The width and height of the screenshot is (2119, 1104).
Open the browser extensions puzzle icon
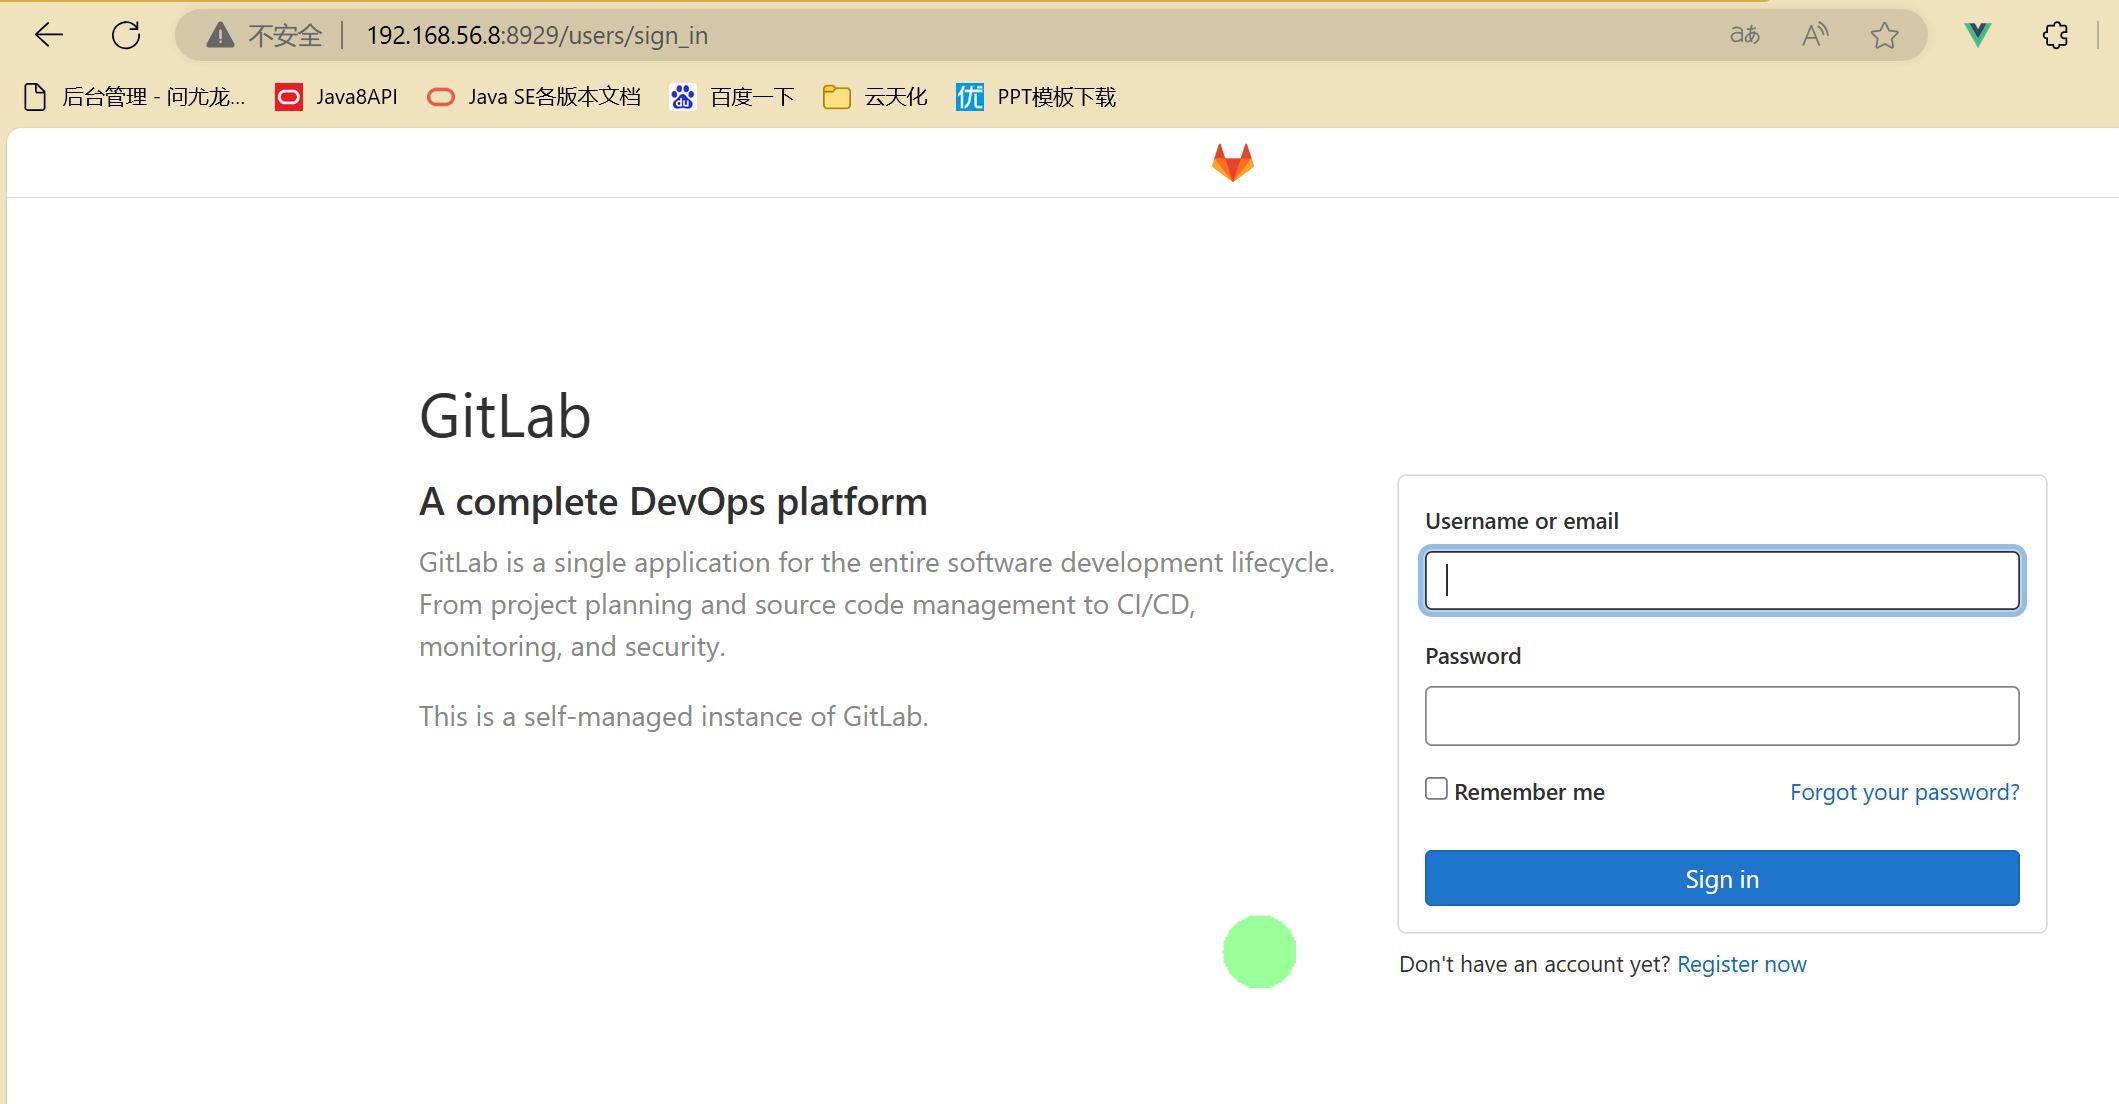click(x=2055, y=36)
